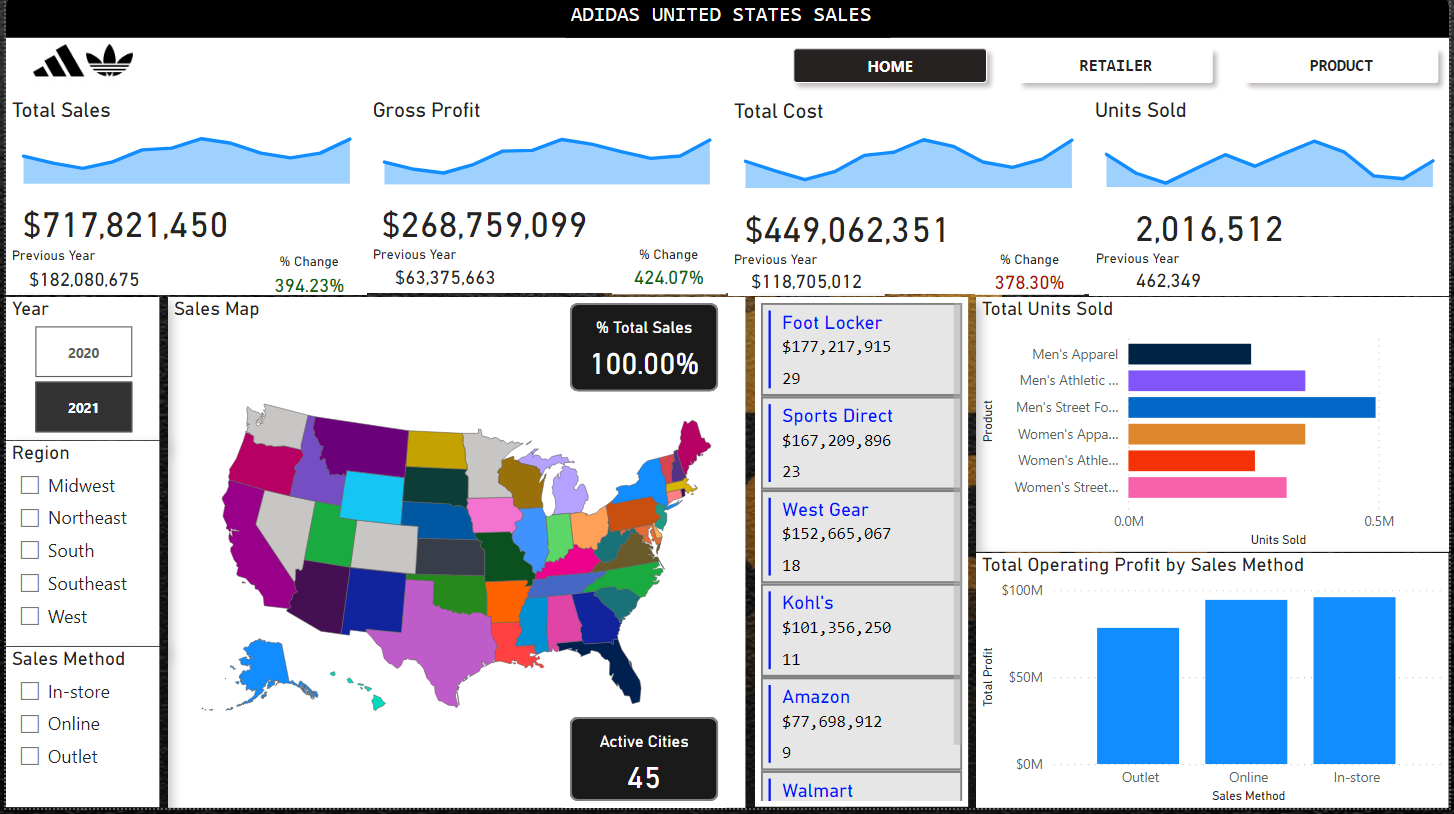Click the % Total Sales card
The height and width of the screenshot is (814, 1454).
(644, 347)
